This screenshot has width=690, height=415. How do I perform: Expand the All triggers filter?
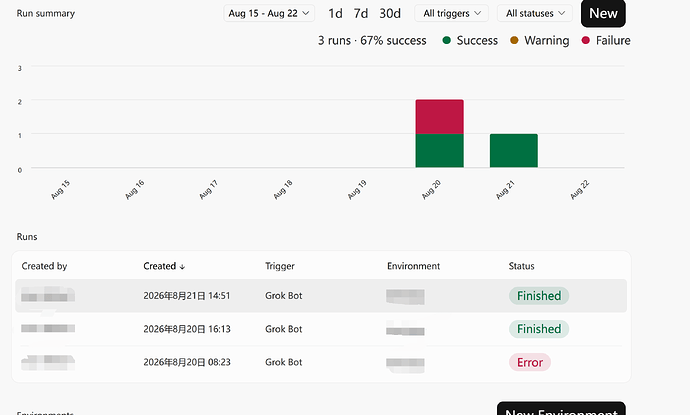pyautogui.click(x=451, y=13)
